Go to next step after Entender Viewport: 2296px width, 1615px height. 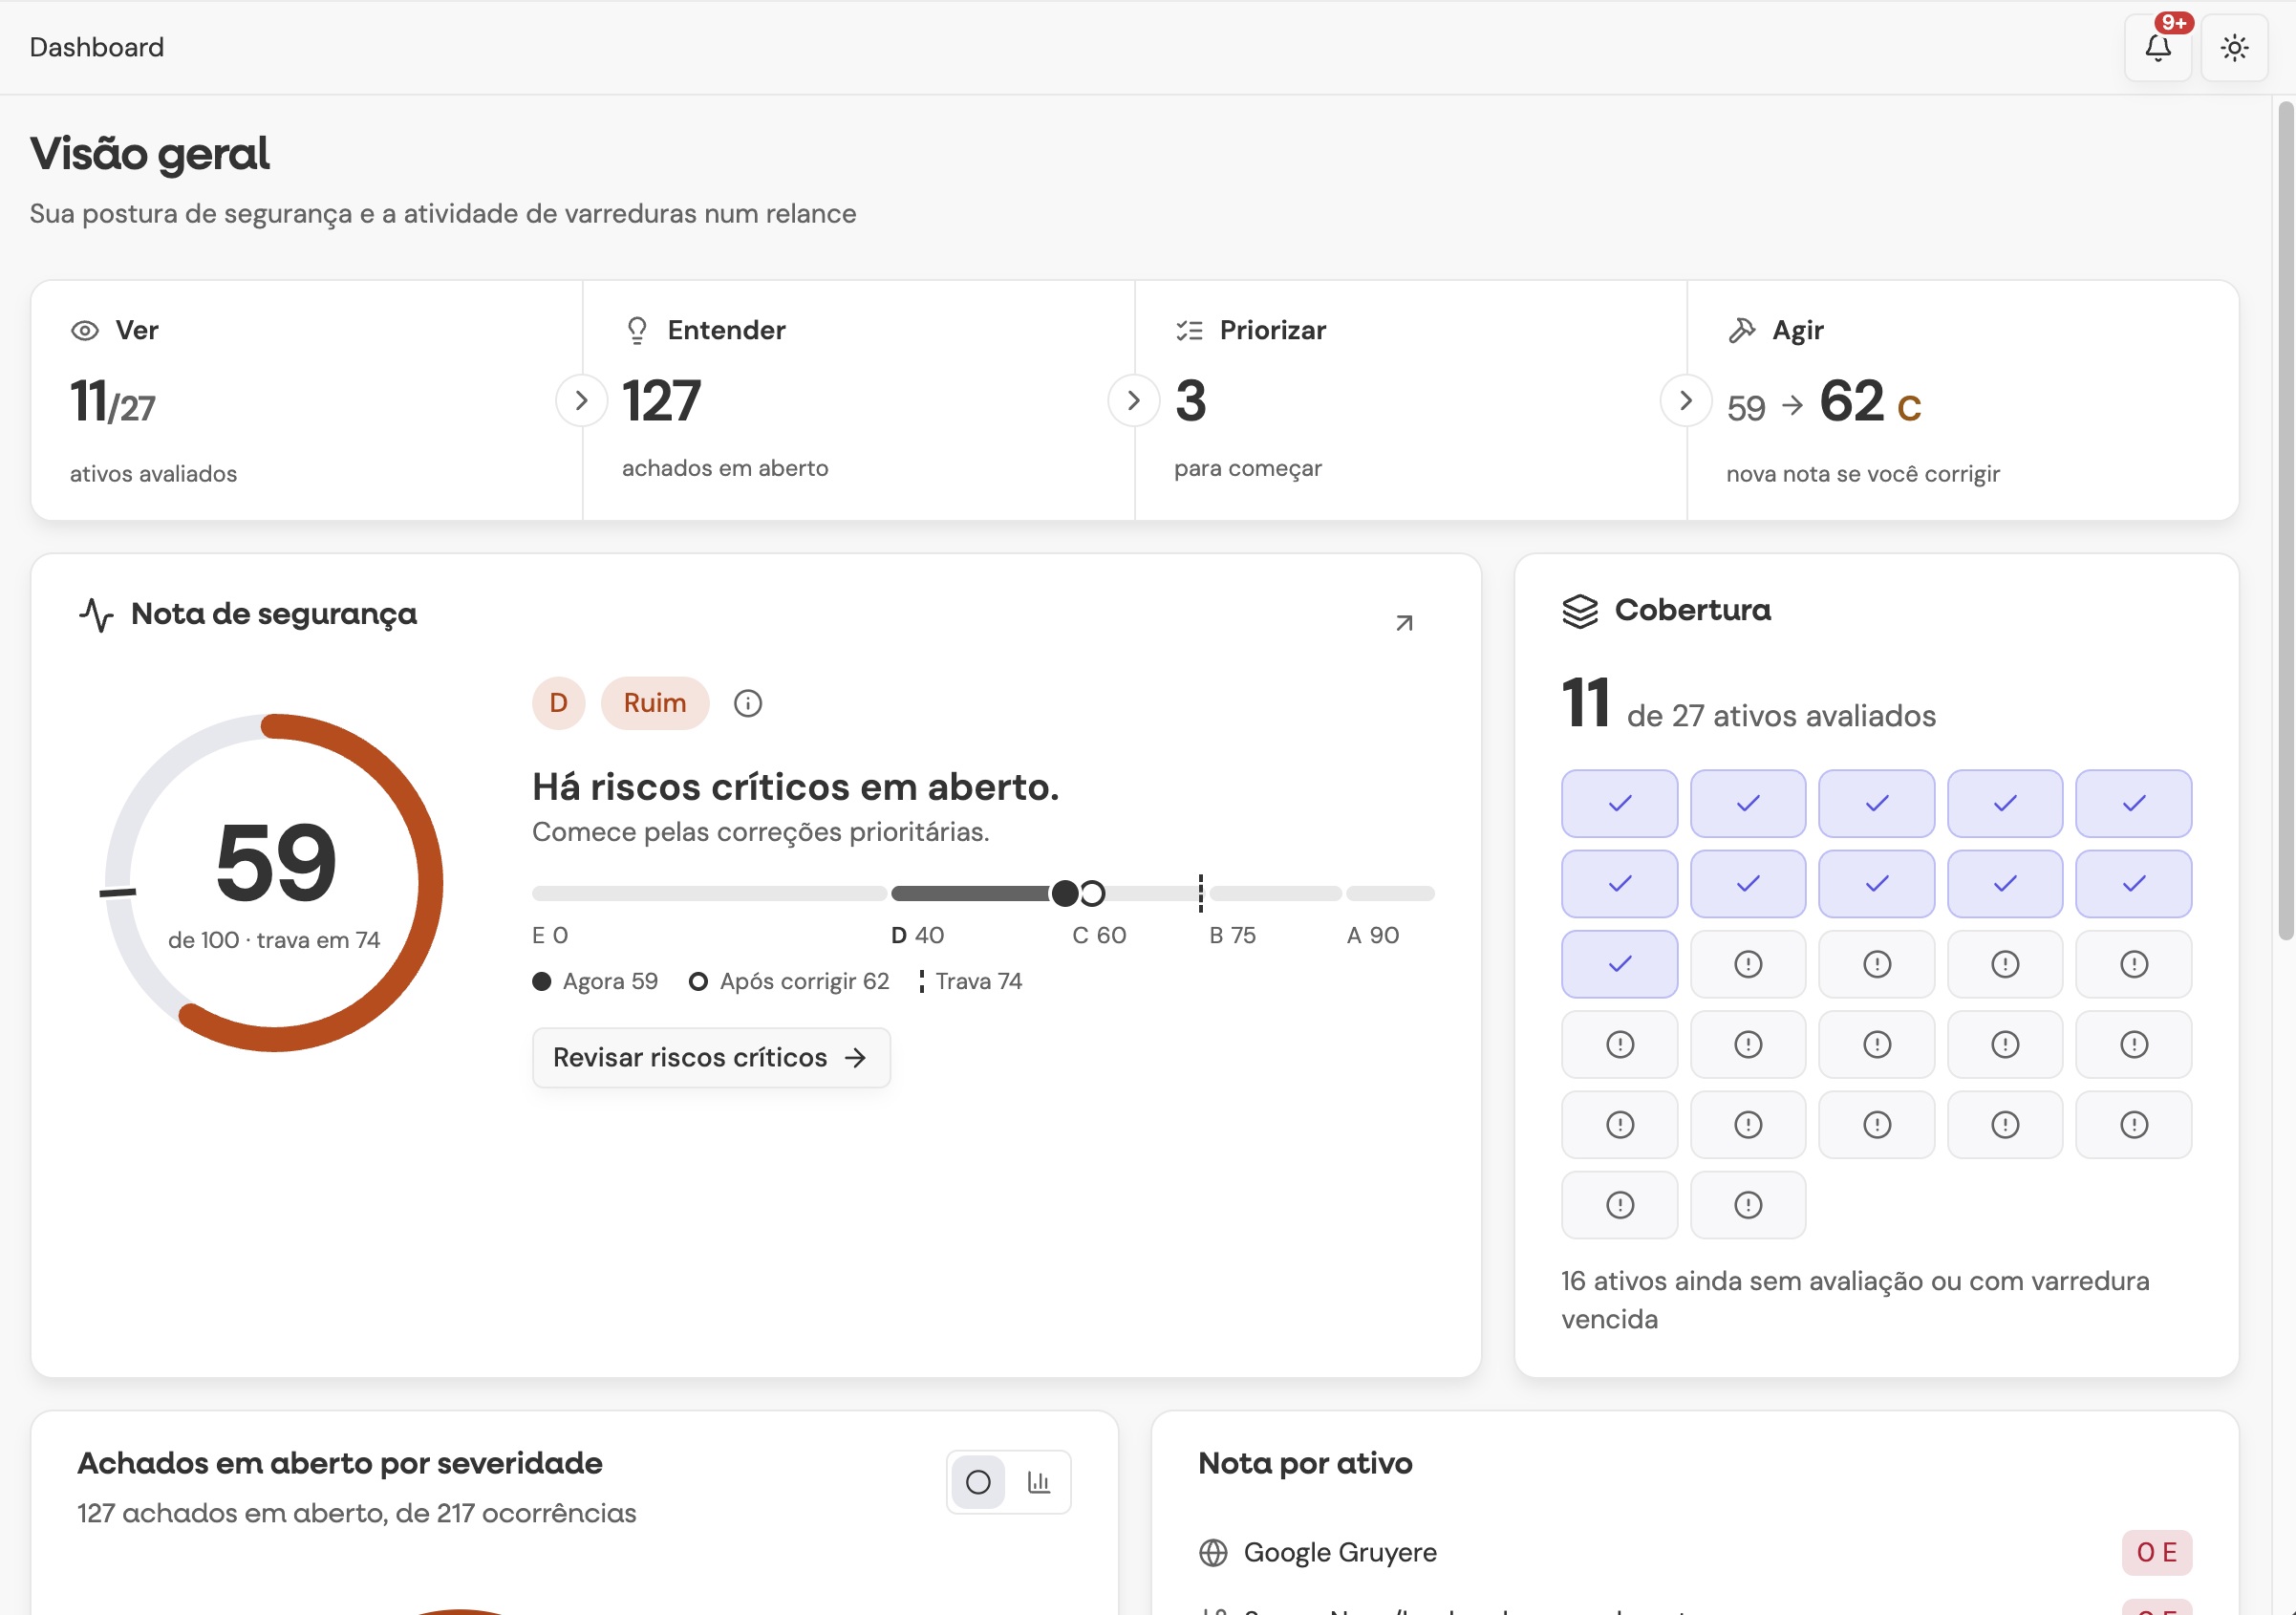coord(1133,400)
